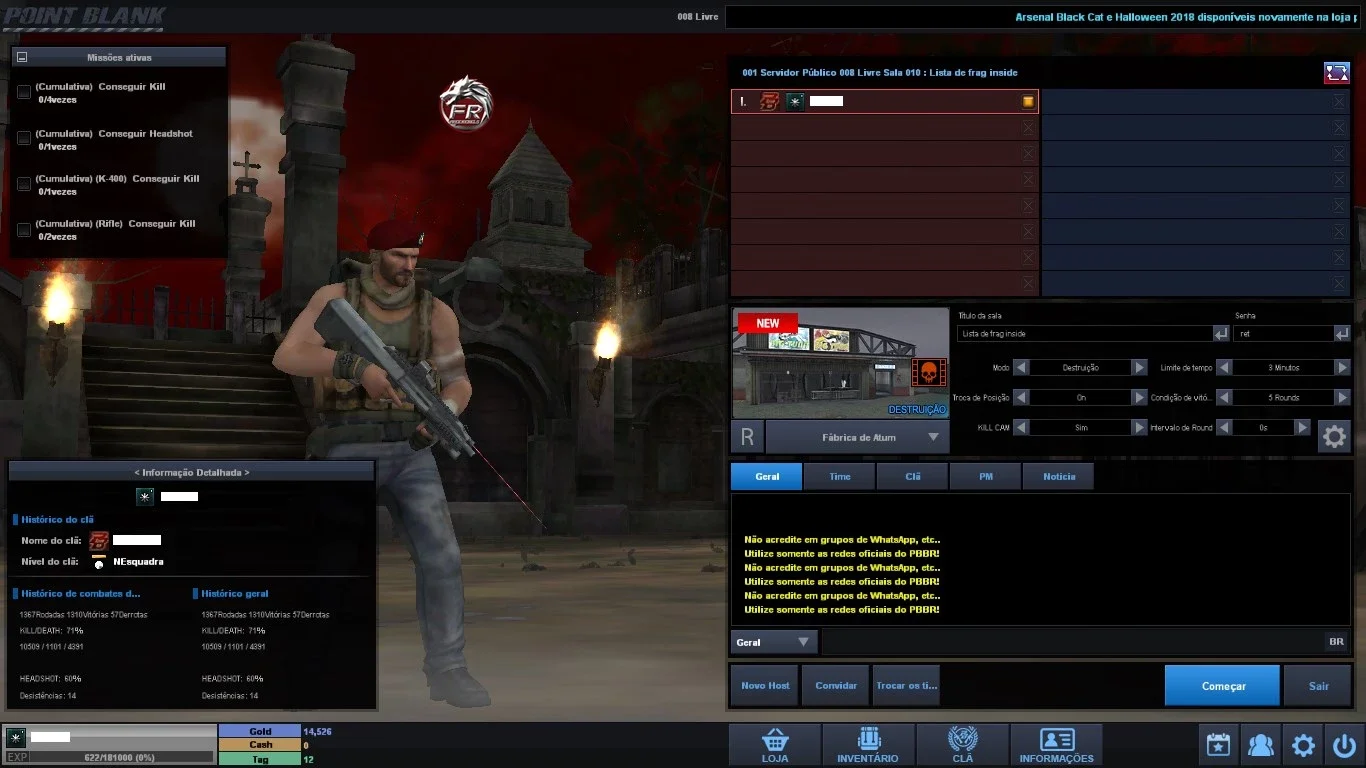
Task: Open the friends community icon
Action: click(1260, 745)
